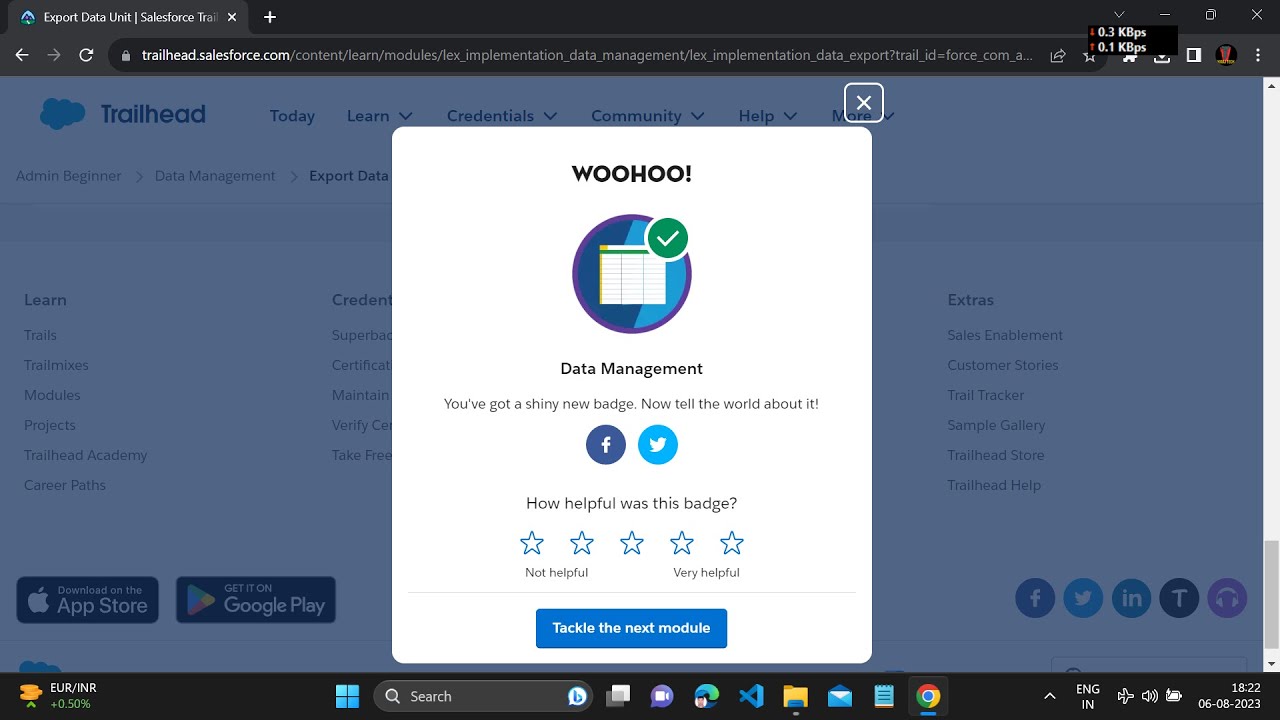The width and height of the screenshot is (1280, 720).
Task: Expand the Help dropdown menu
Action: click(x=768, y=116)
